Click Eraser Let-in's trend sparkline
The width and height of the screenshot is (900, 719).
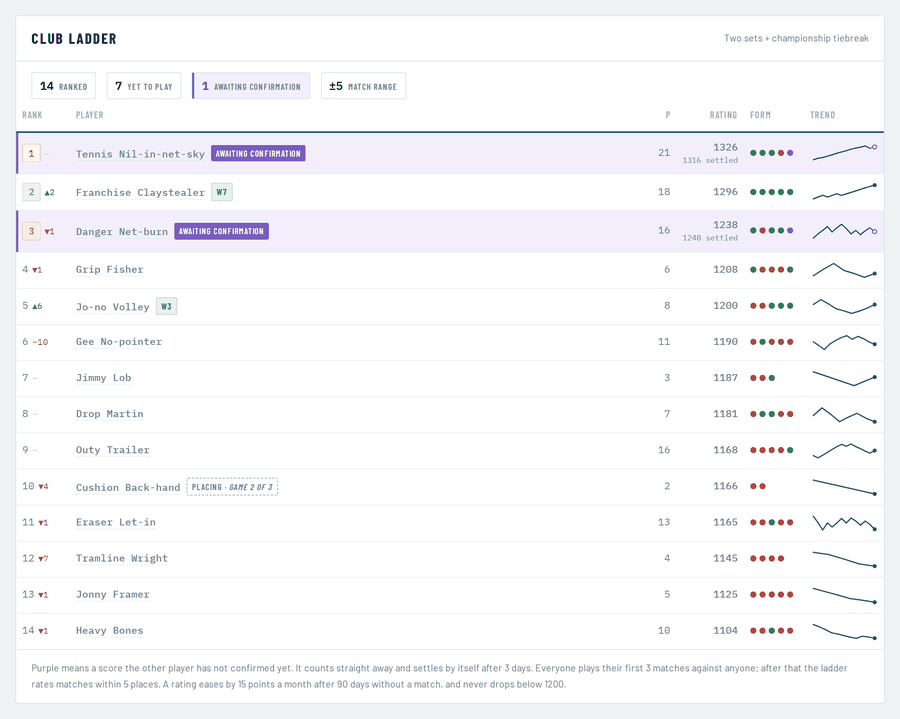pos(844,523)
